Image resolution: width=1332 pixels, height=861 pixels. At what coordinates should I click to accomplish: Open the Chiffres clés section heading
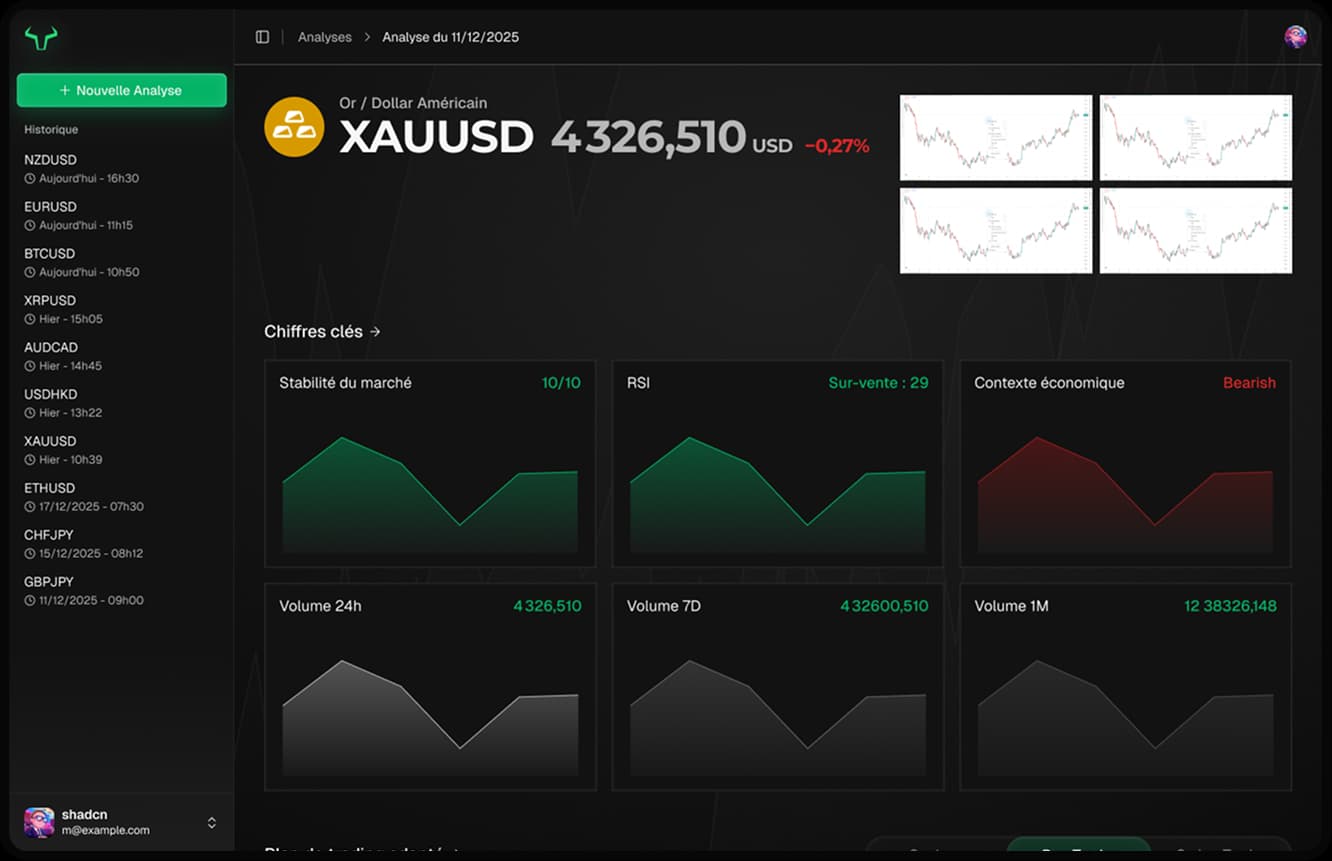pyautogui.click(x=313, y=332)
